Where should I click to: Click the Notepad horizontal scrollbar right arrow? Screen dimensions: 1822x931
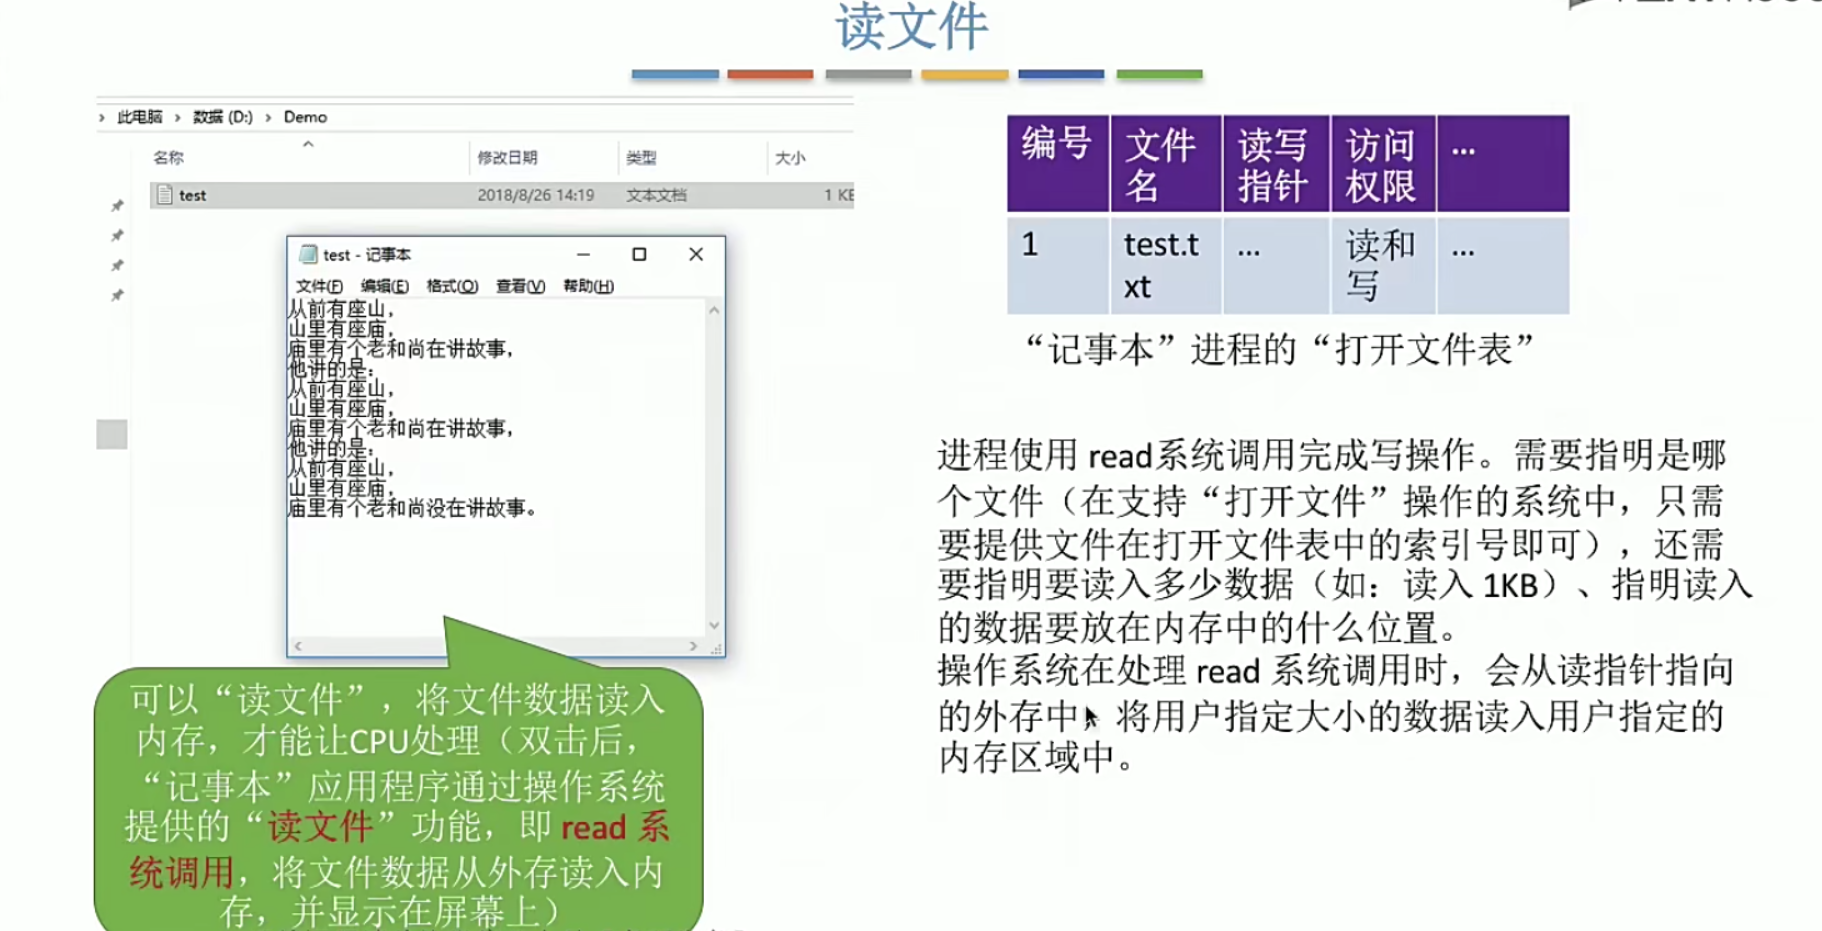click(x=693, y=646)
